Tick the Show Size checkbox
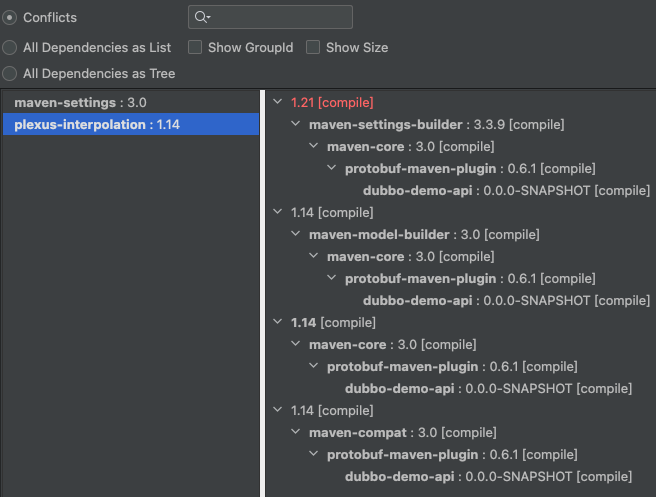The height and width of the screenshot is (497, 656). 313,47
